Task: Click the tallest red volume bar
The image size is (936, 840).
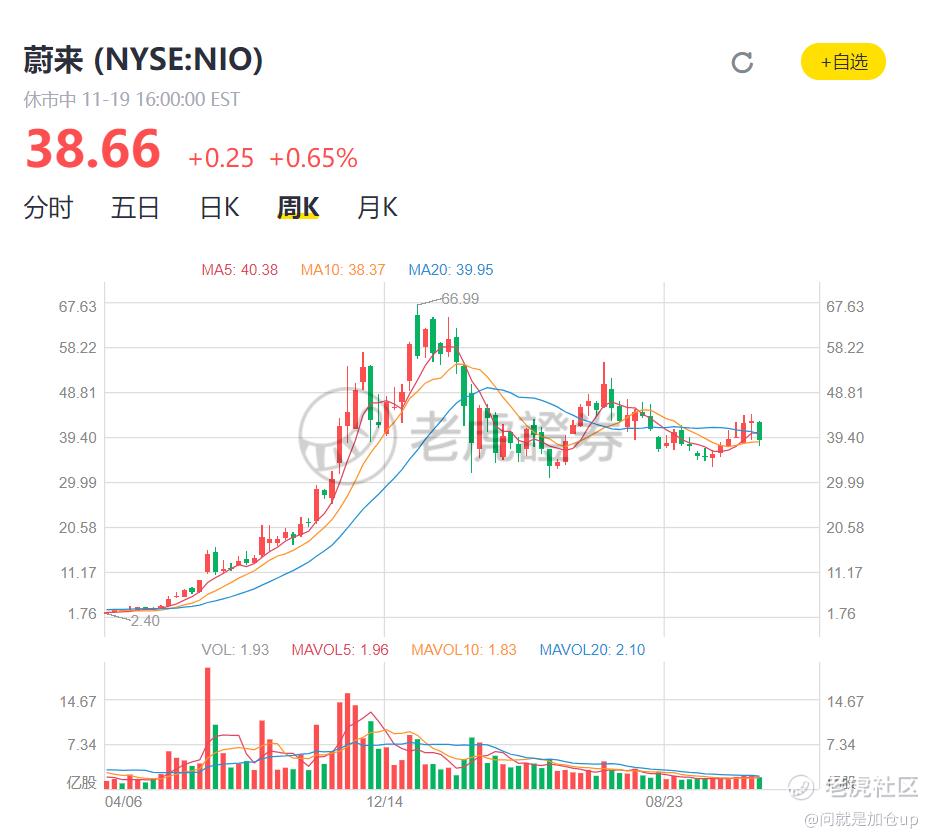Action: pos(208,728)
